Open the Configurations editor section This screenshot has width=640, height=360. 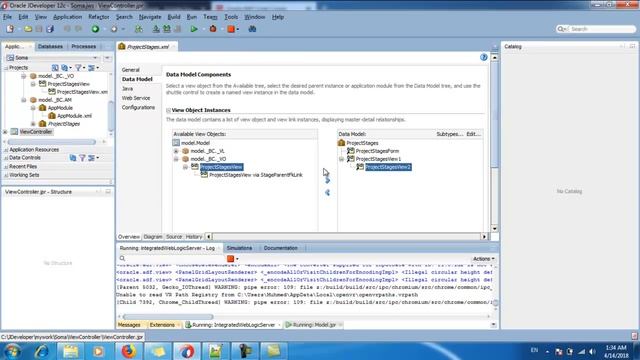pos(138,107)
